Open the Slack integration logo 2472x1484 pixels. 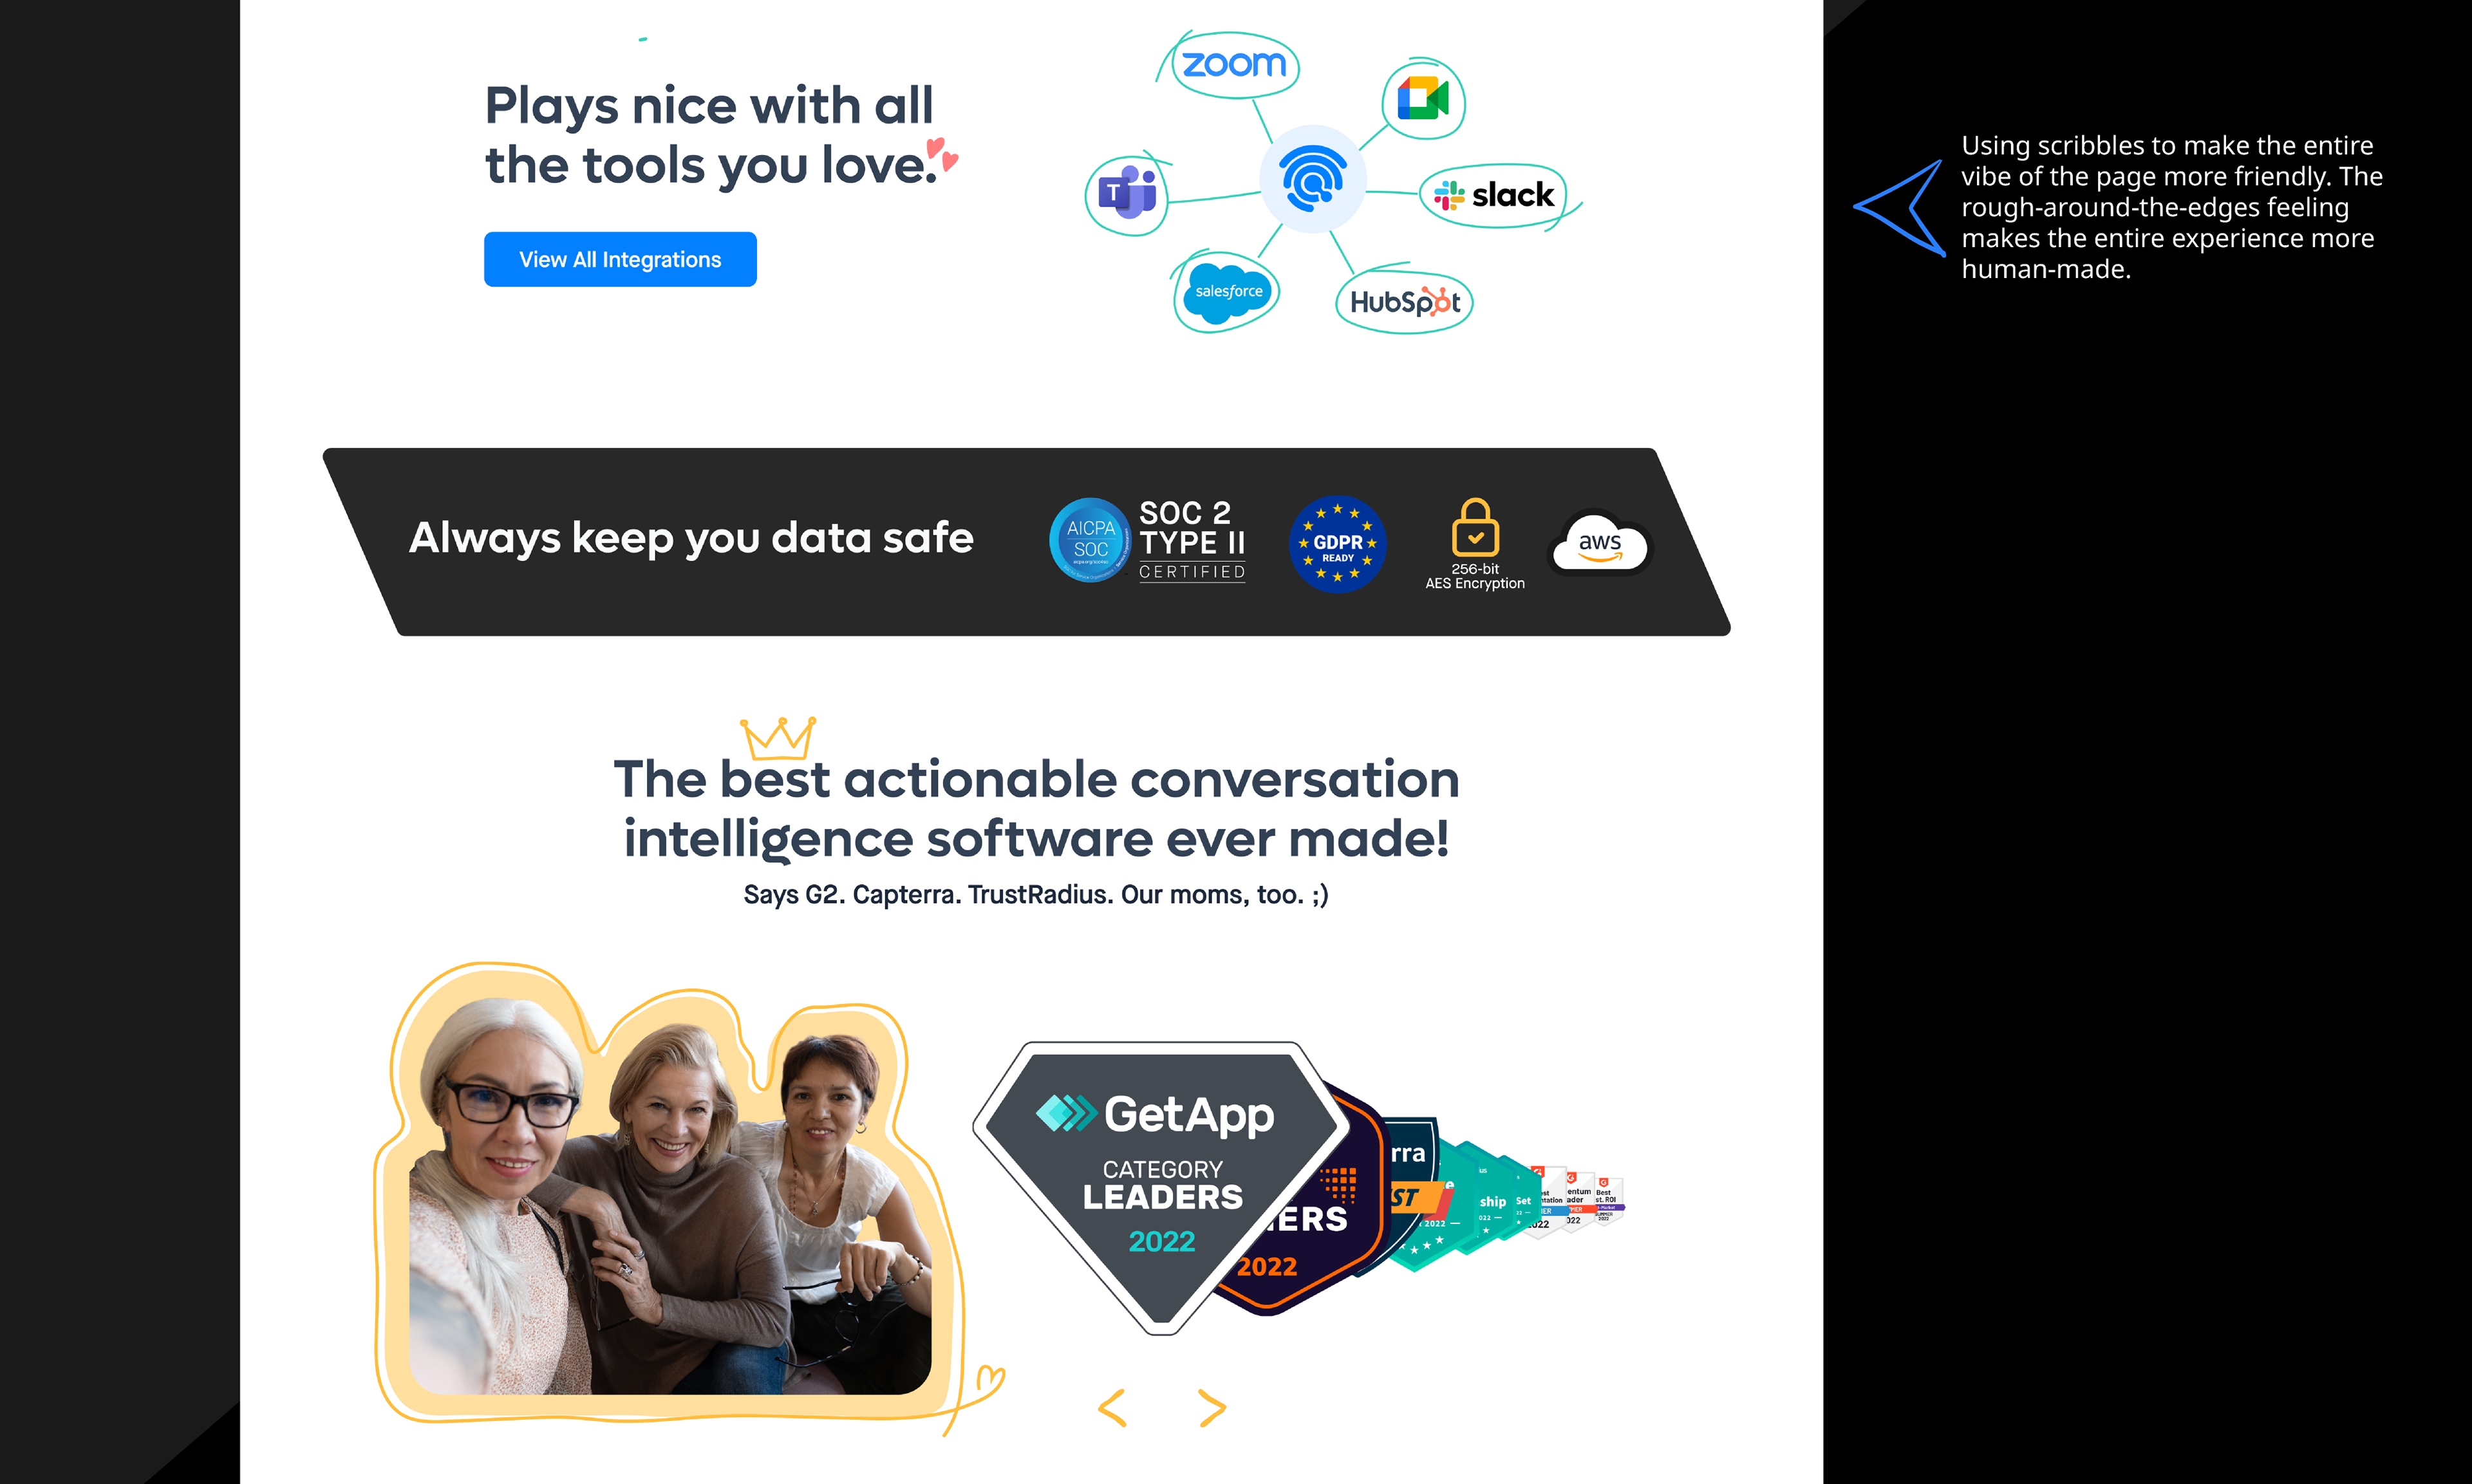point(1494,194)
